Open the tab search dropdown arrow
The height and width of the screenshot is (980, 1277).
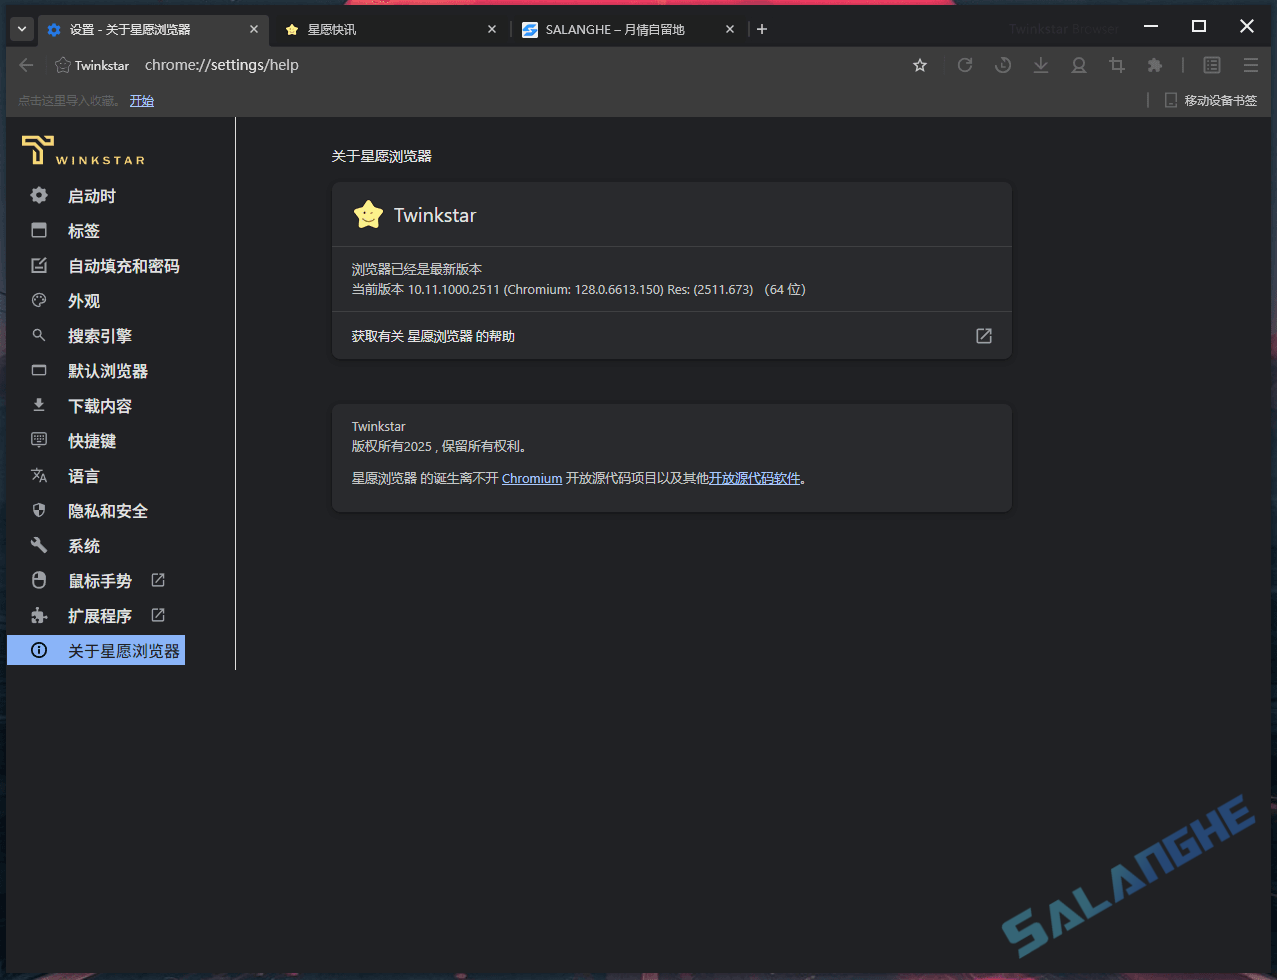[20, 28]
